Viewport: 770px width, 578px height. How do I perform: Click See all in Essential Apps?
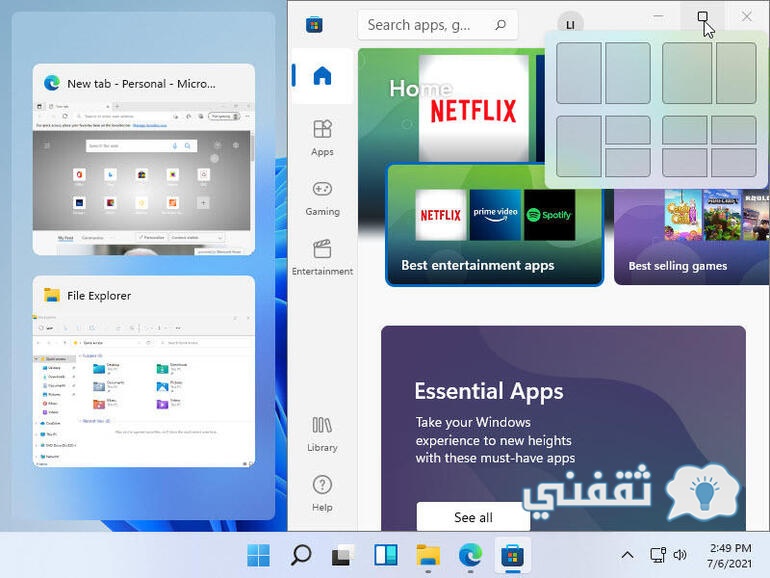point(473,517)
